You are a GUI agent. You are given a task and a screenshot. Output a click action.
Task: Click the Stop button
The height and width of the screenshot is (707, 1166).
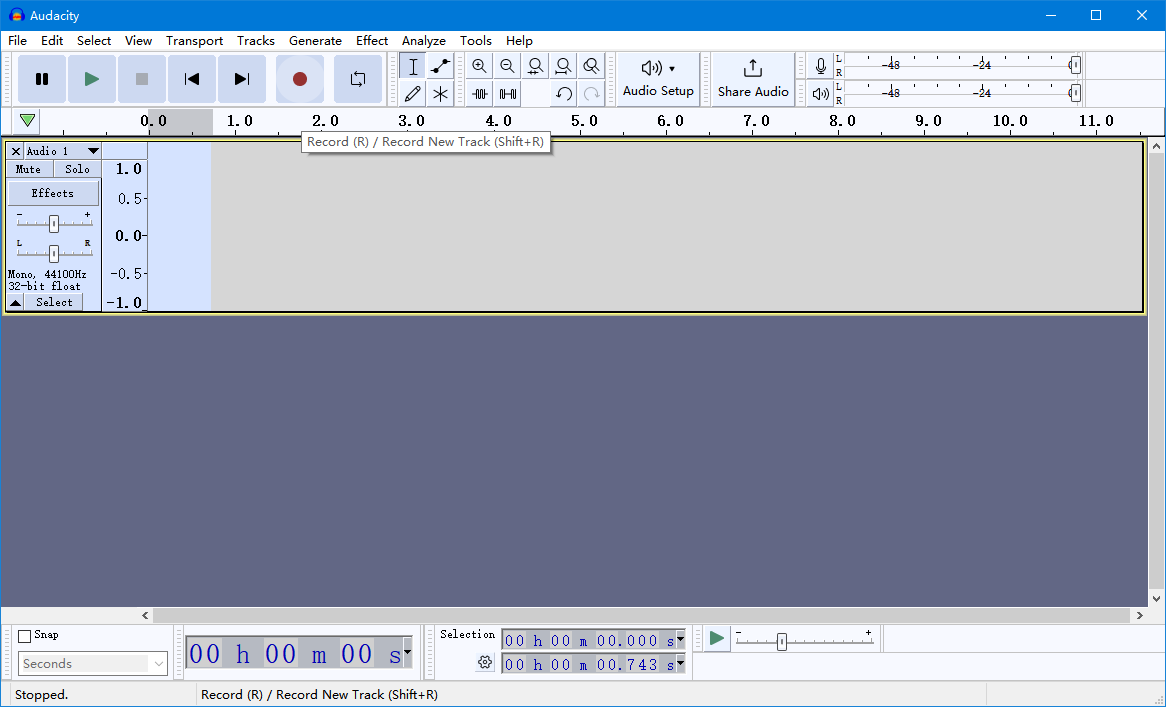coord(142,79)
